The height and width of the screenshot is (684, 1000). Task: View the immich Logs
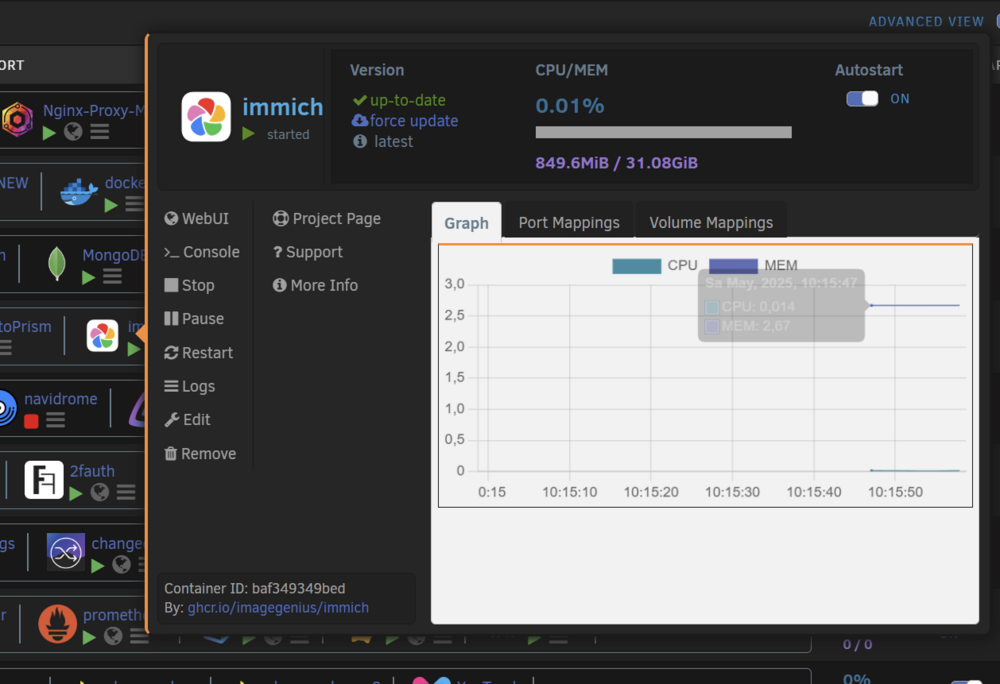pos(189,386)
